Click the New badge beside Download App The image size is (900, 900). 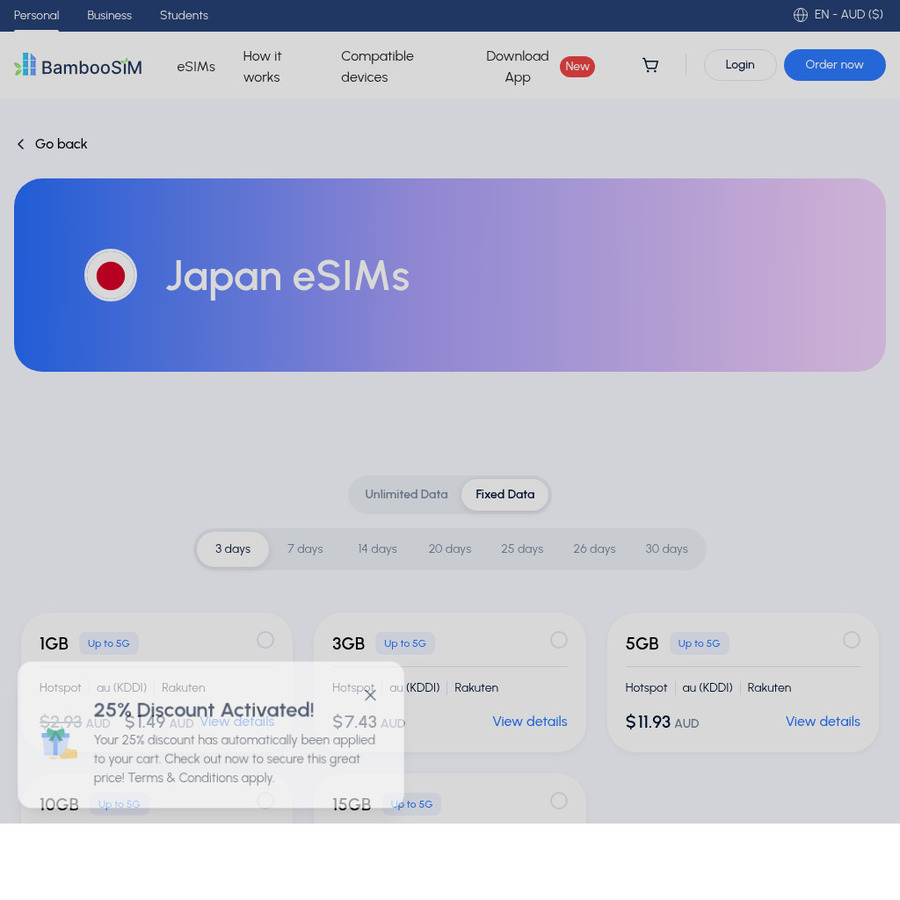(577, 67)
